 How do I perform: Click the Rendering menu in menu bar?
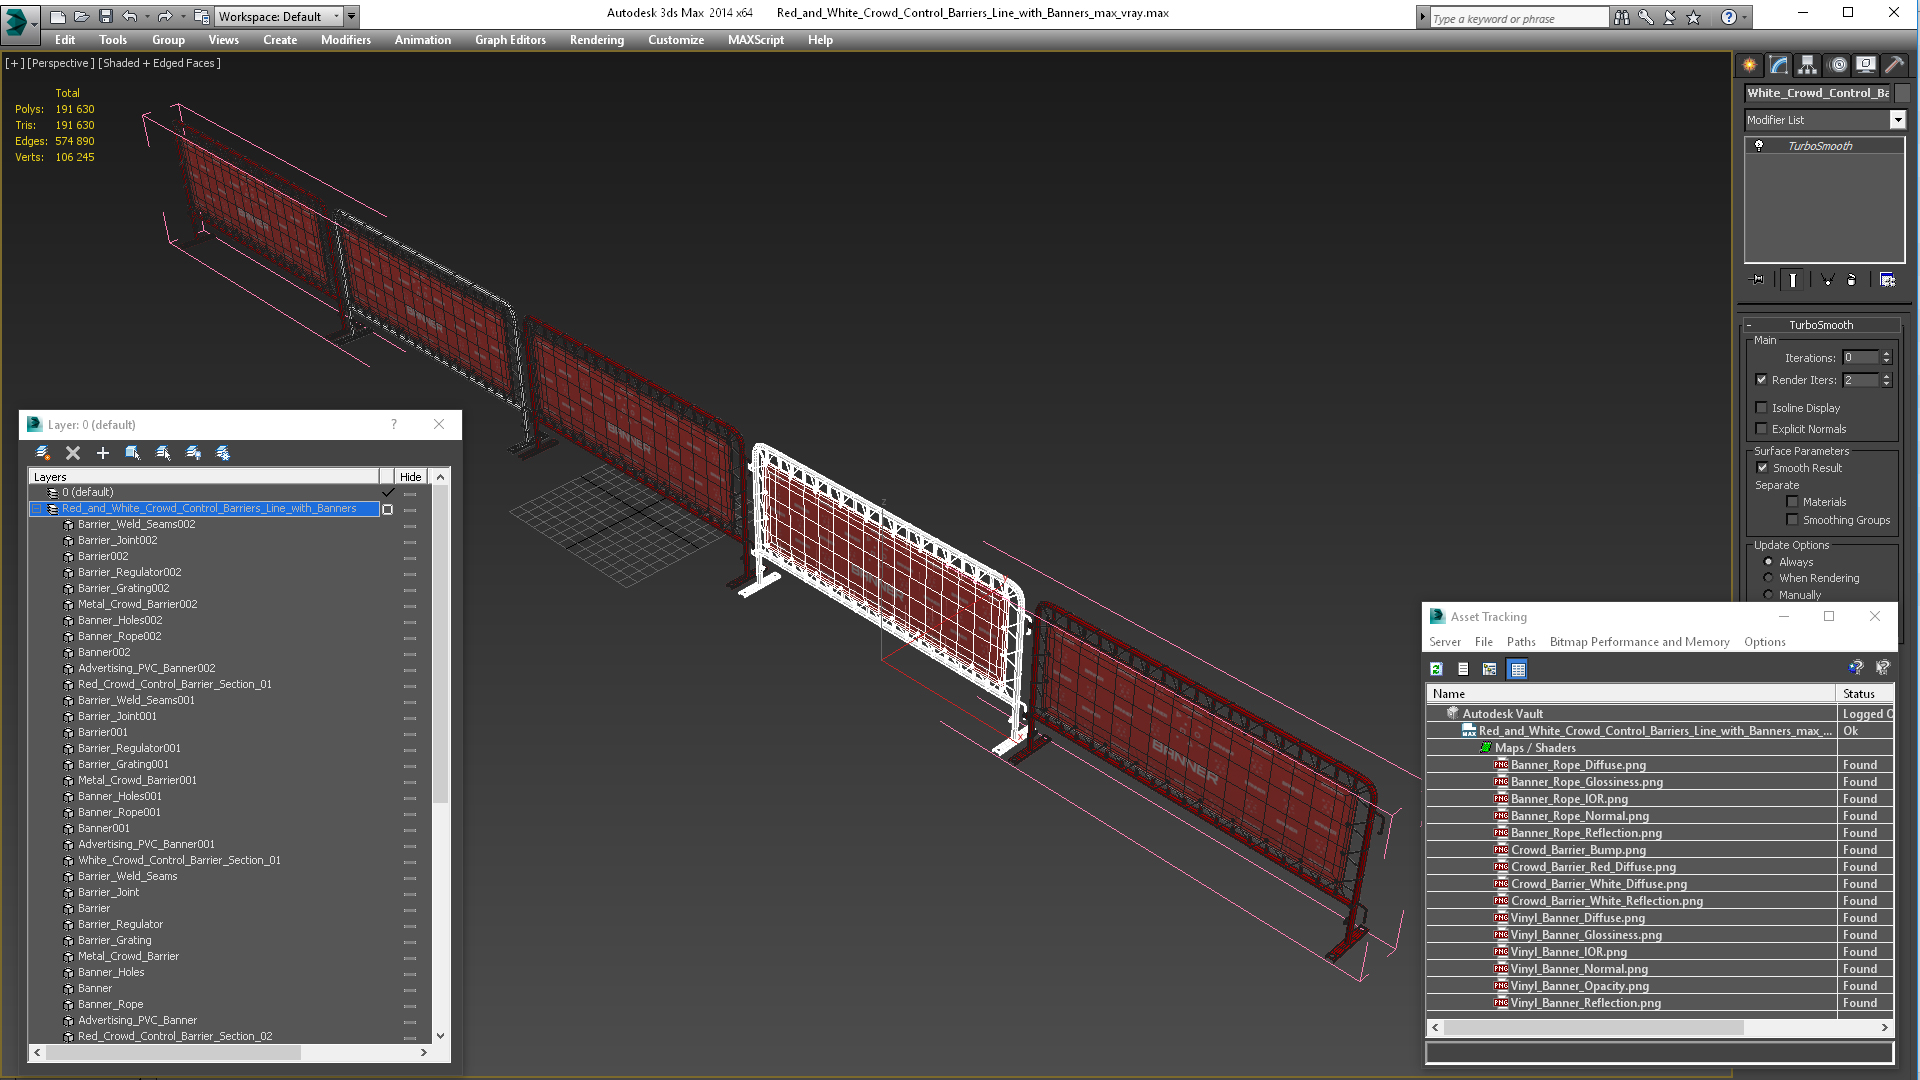596,40
